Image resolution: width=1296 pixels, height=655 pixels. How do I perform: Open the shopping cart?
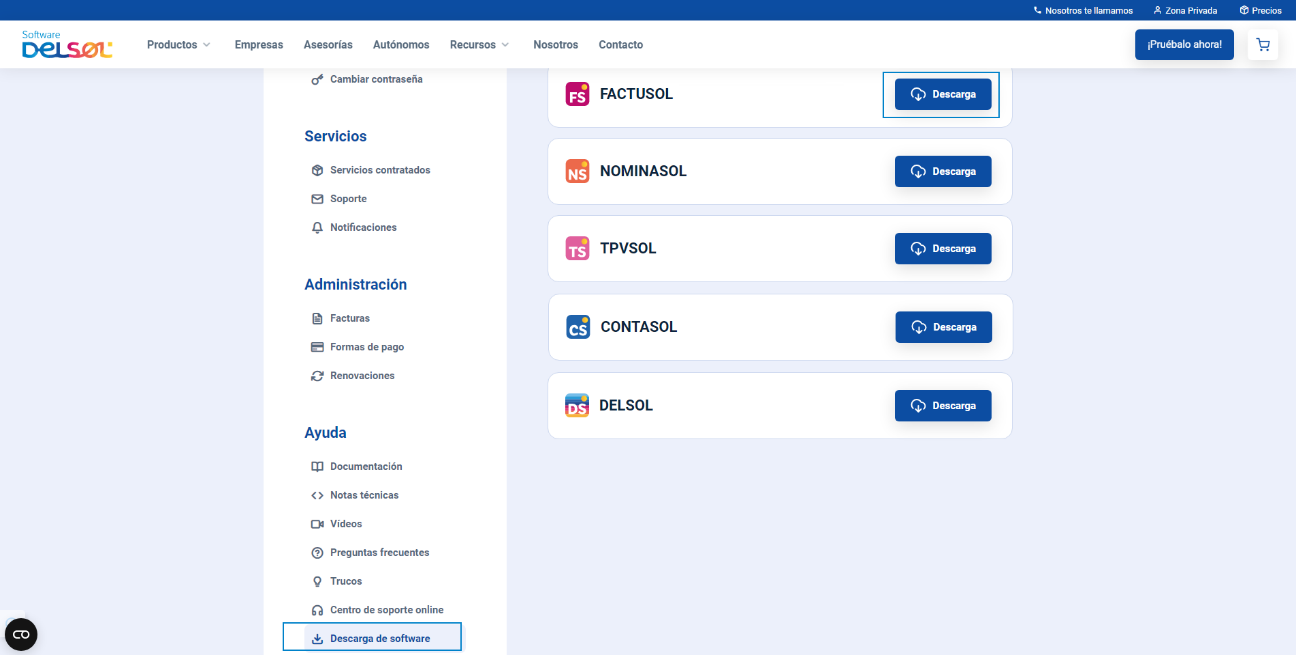point(1262,44)
